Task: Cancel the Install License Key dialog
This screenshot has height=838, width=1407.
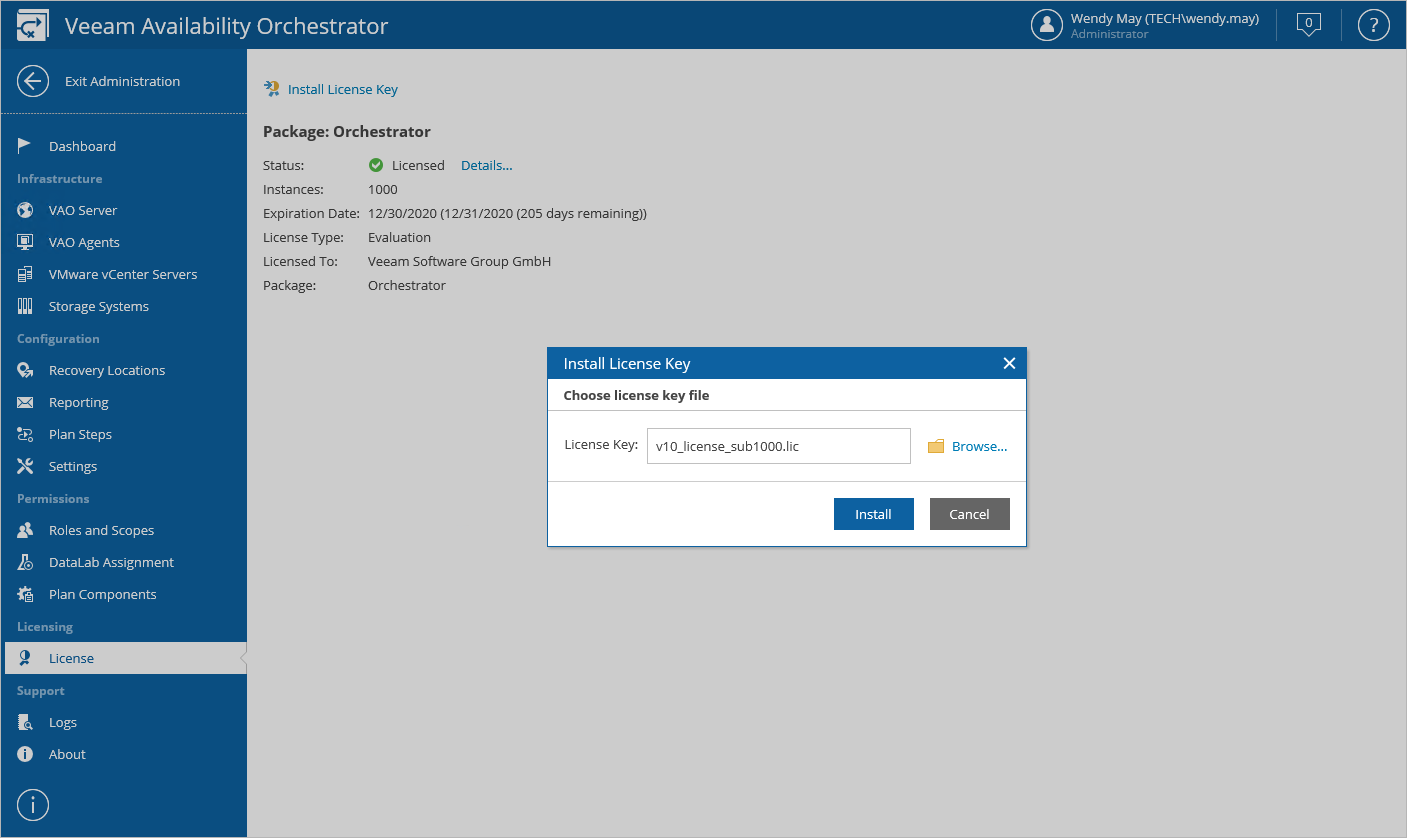Action: point(969,514)
